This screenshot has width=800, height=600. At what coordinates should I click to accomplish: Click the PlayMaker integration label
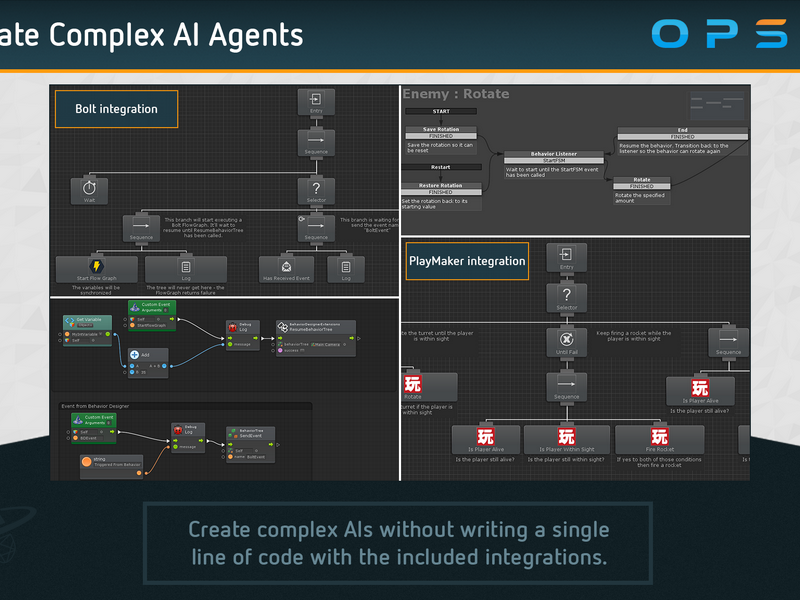[467, 261]
